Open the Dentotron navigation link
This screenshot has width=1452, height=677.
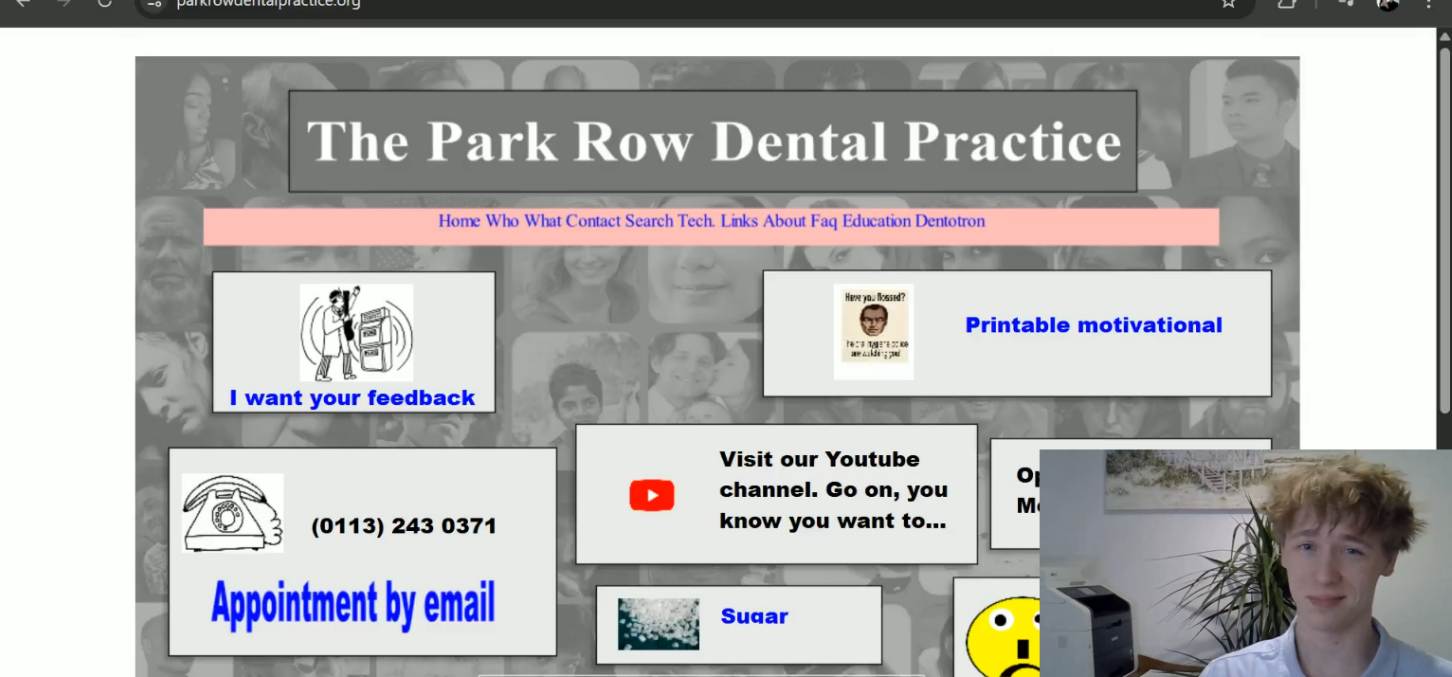click(950, 221)
